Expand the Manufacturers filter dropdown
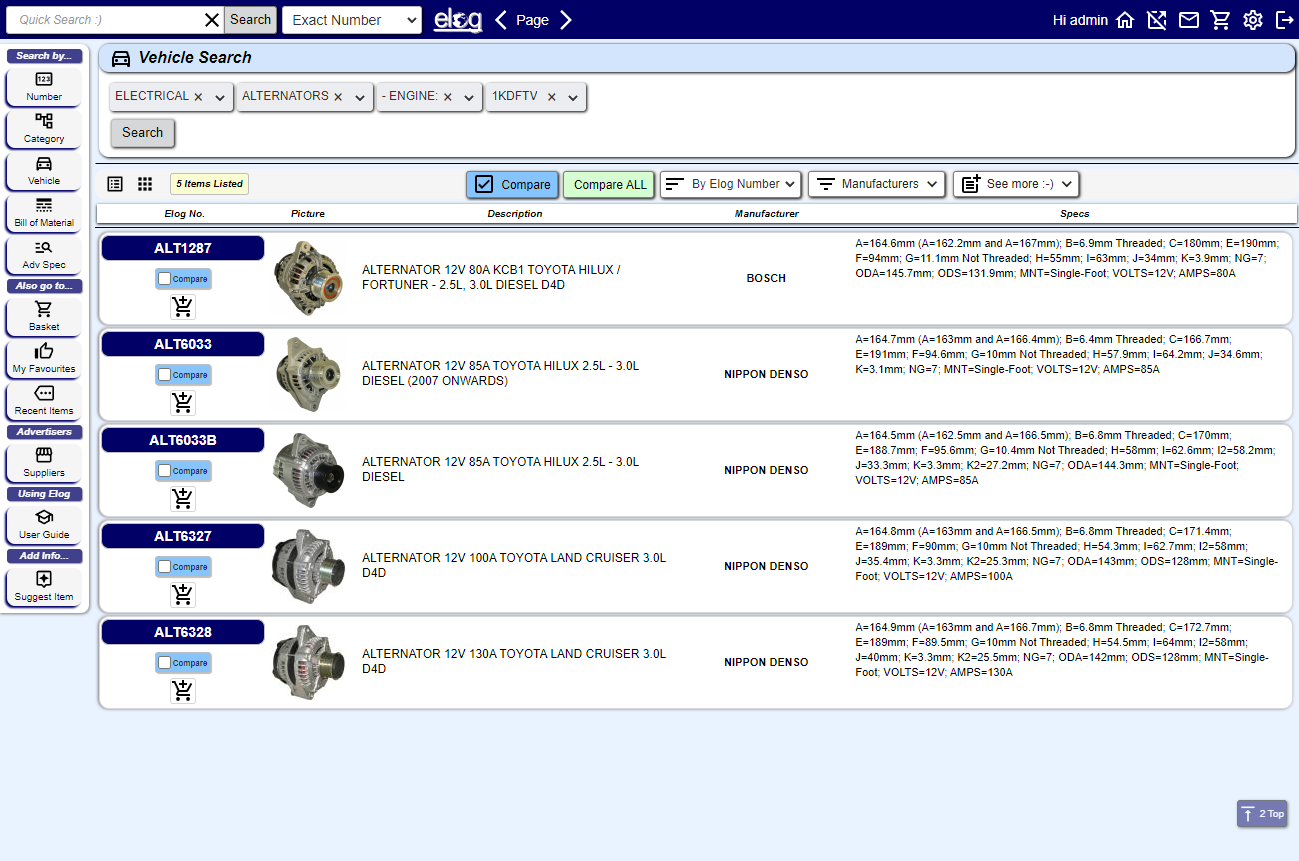Viewport: 1299px width, 861px height. 875,184
